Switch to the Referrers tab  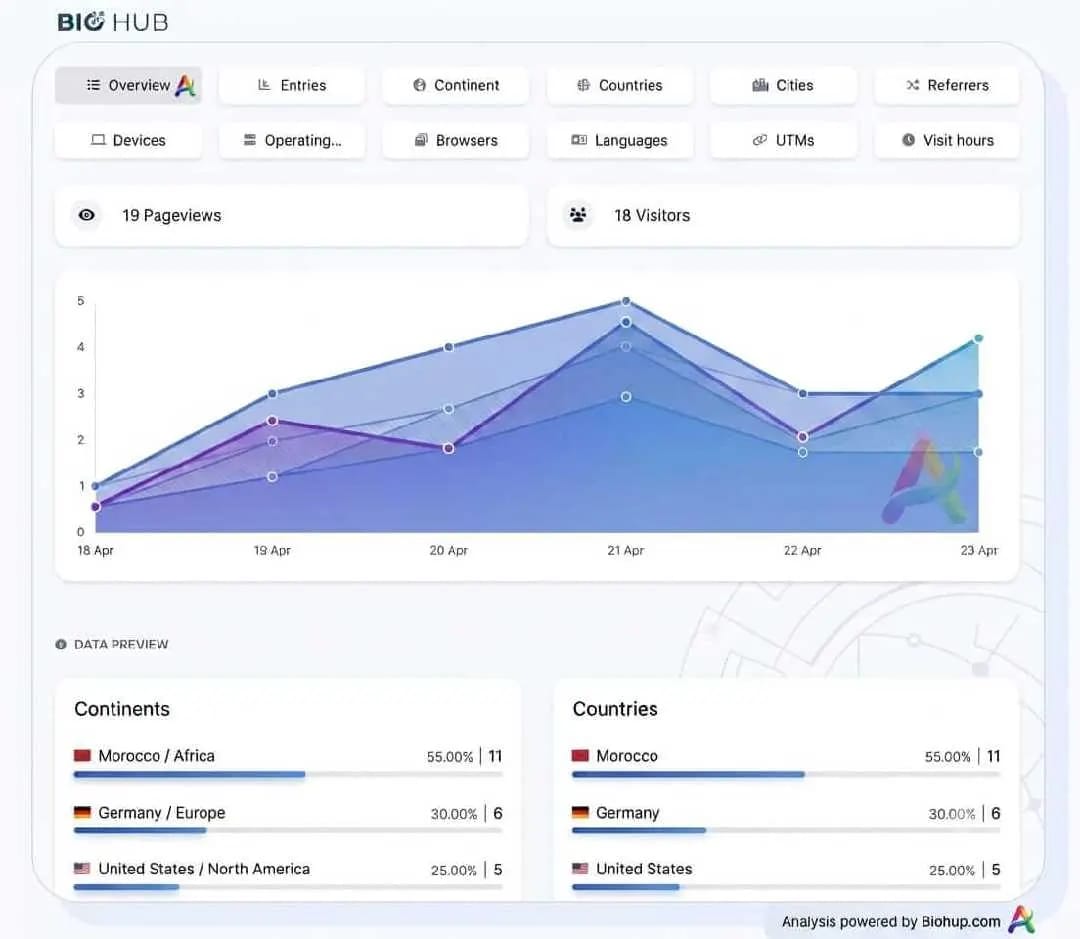point(947,85)
